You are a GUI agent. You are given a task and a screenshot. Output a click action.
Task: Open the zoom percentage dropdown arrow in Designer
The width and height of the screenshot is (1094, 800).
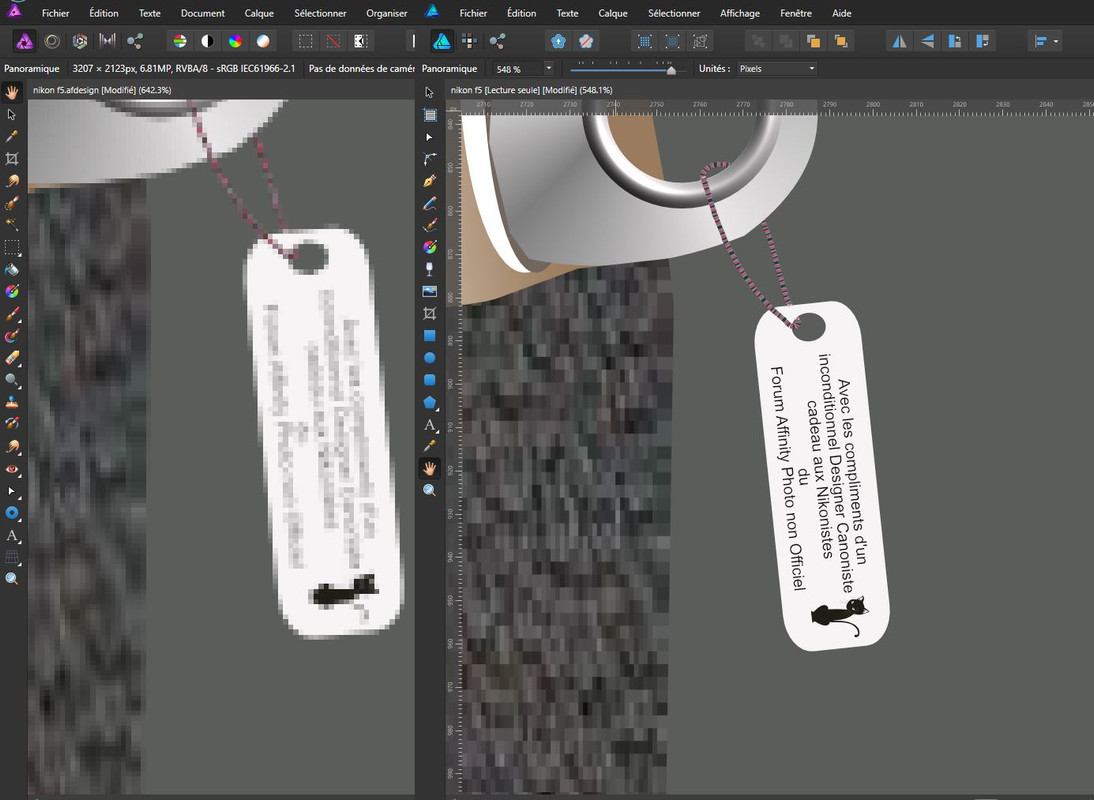[x=548, y=68]
